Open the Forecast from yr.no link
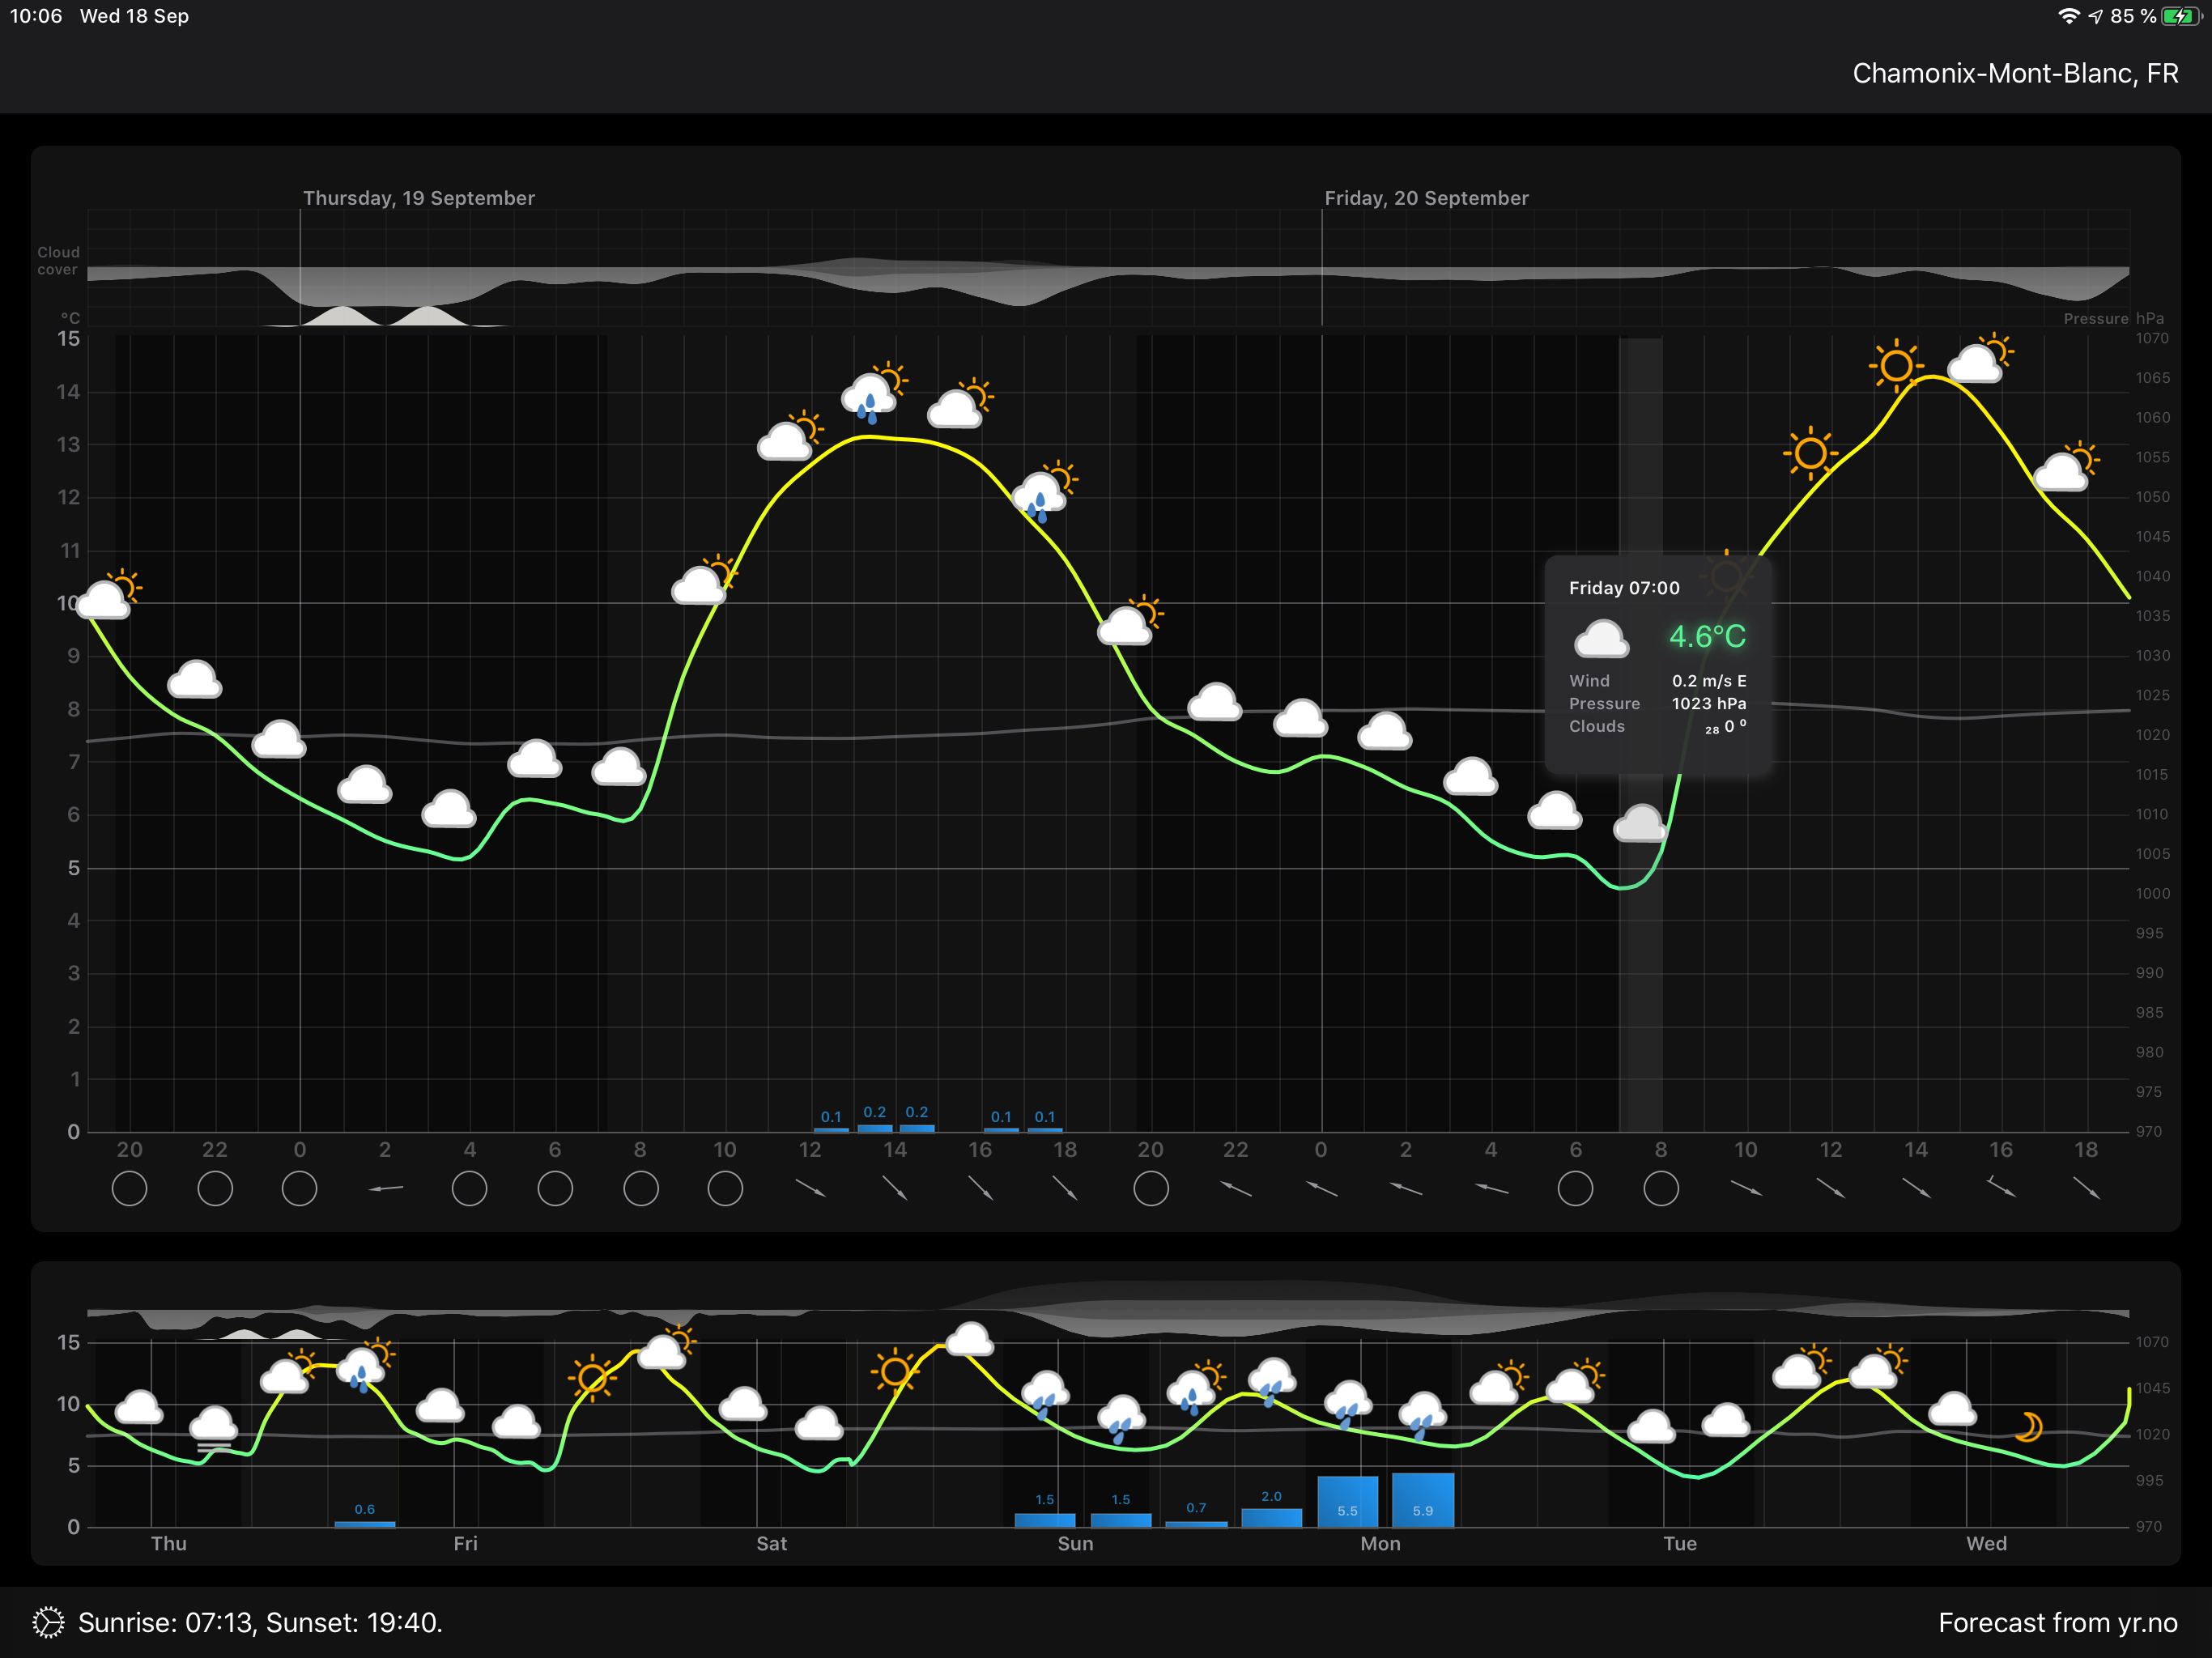The image size is (2212, 1658). 2057,1622
